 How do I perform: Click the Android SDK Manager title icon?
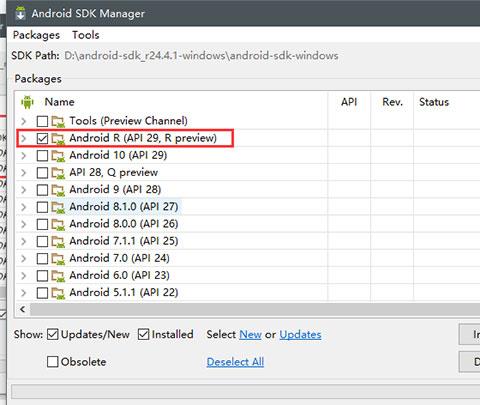pos(21,13)
